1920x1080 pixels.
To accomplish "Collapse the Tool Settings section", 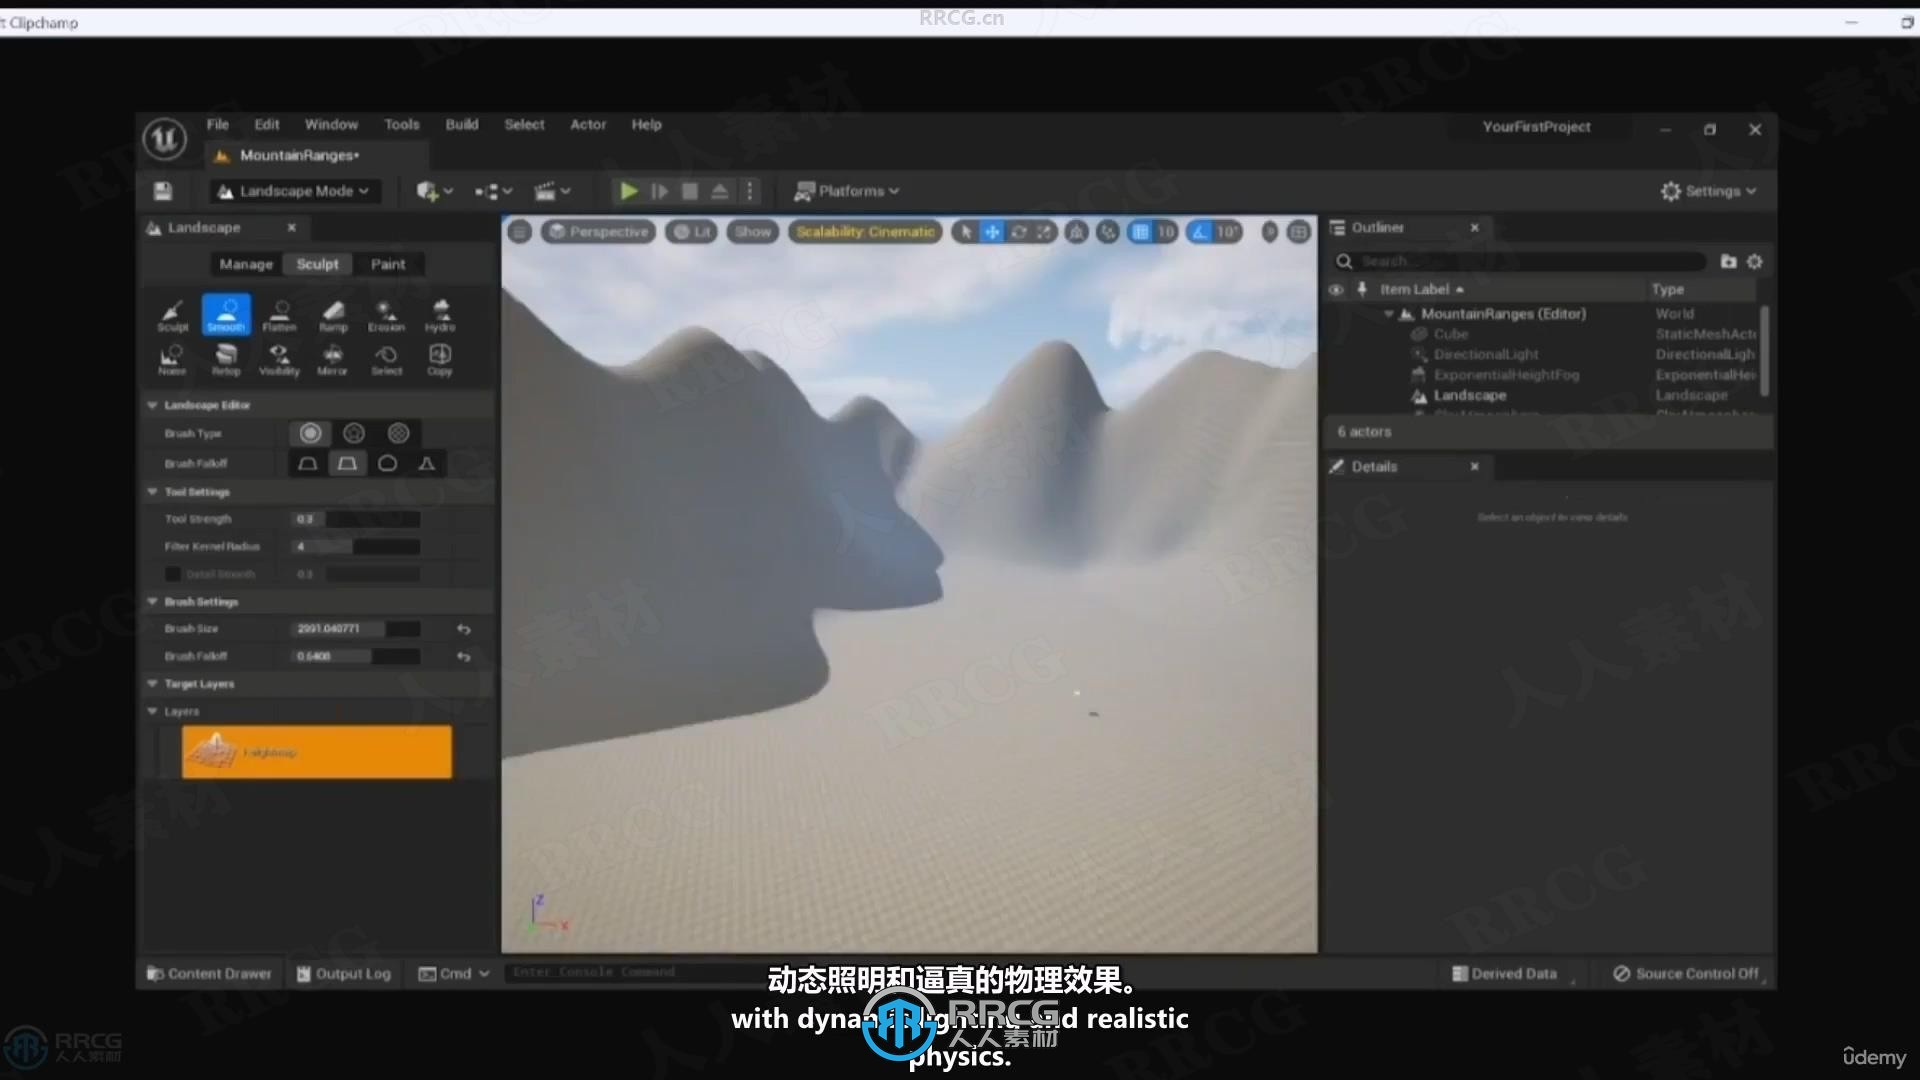I will click(152, 492).
